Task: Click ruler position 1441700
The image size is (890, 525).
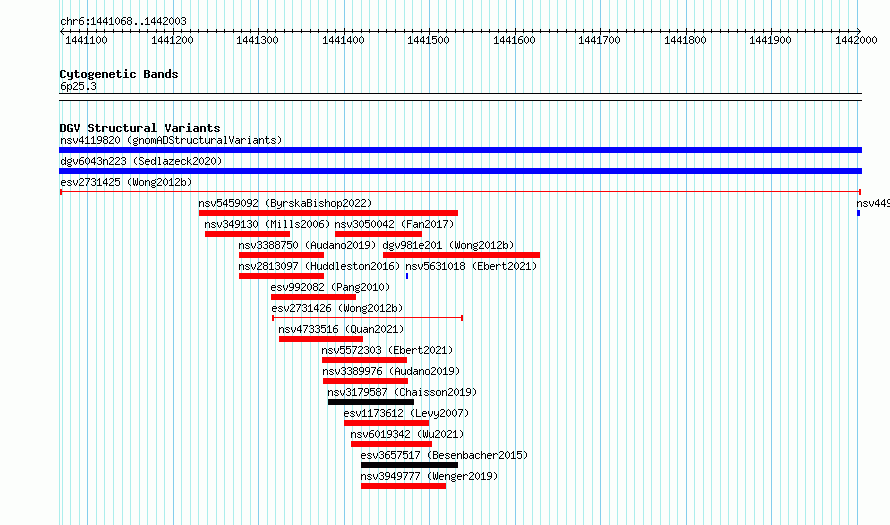Action: (x=599, y=40)
